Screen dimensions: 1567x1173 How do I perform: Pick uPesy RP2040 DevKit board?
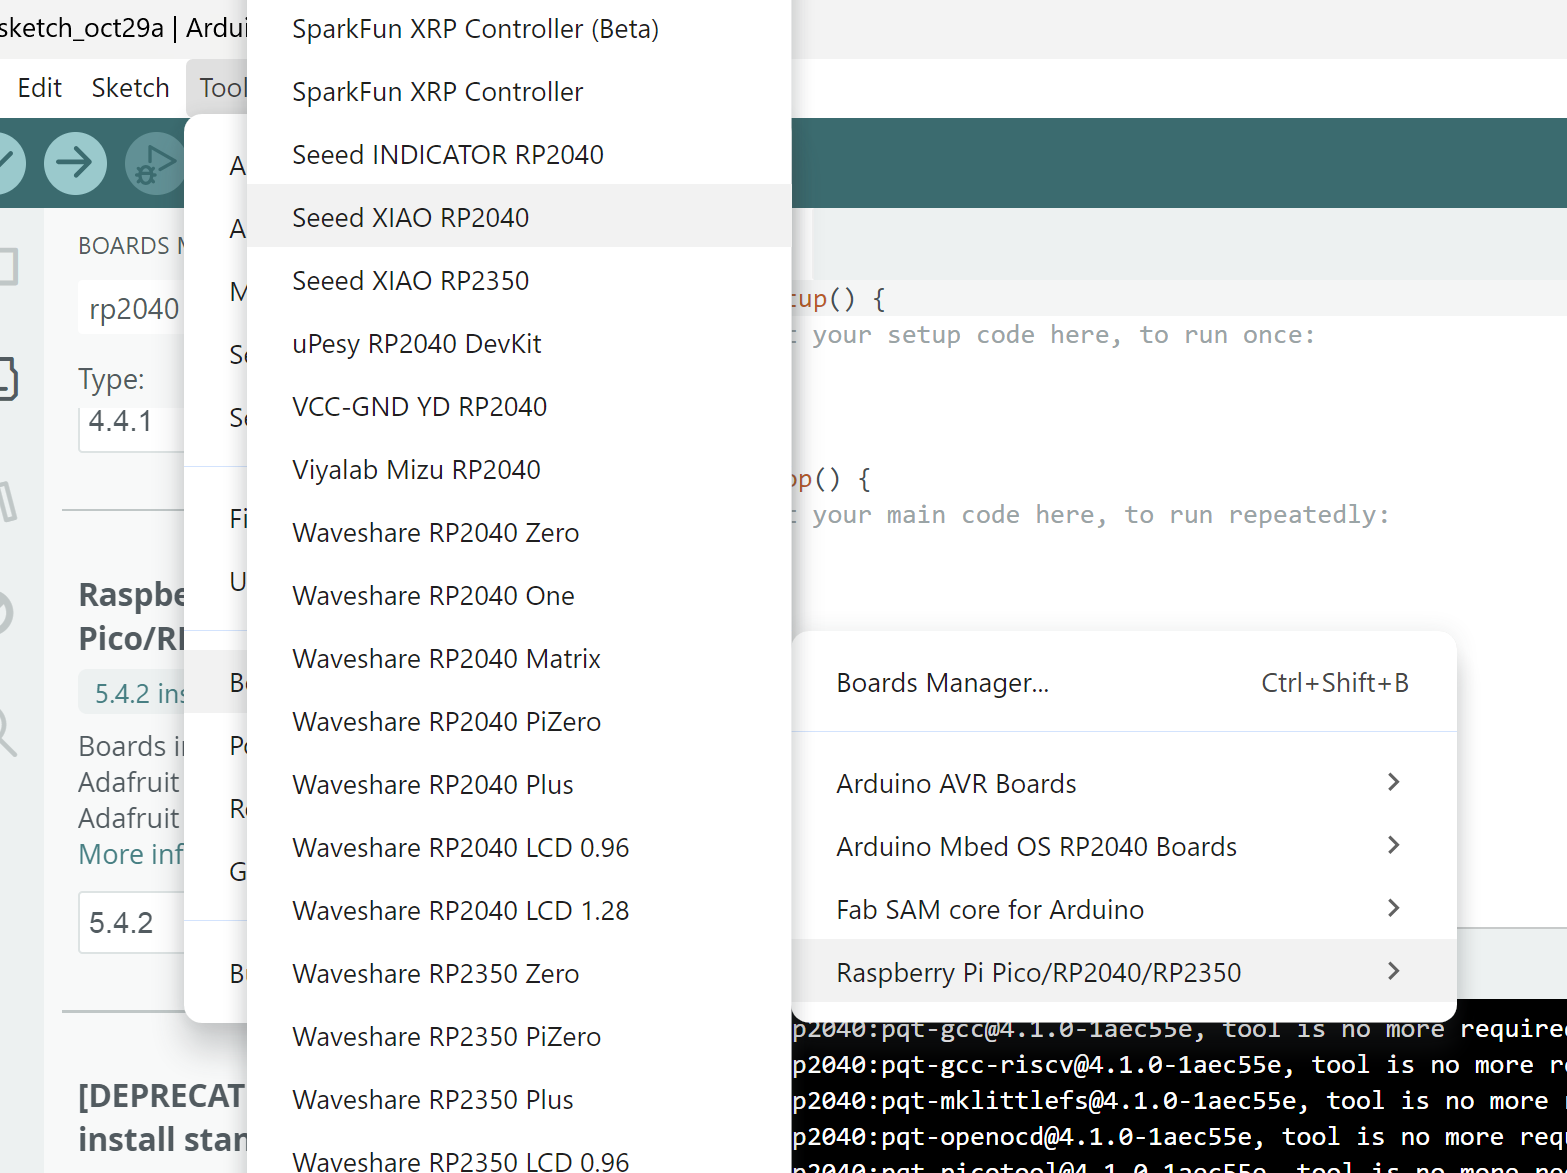pyautogui.click(x=416, y=344)
